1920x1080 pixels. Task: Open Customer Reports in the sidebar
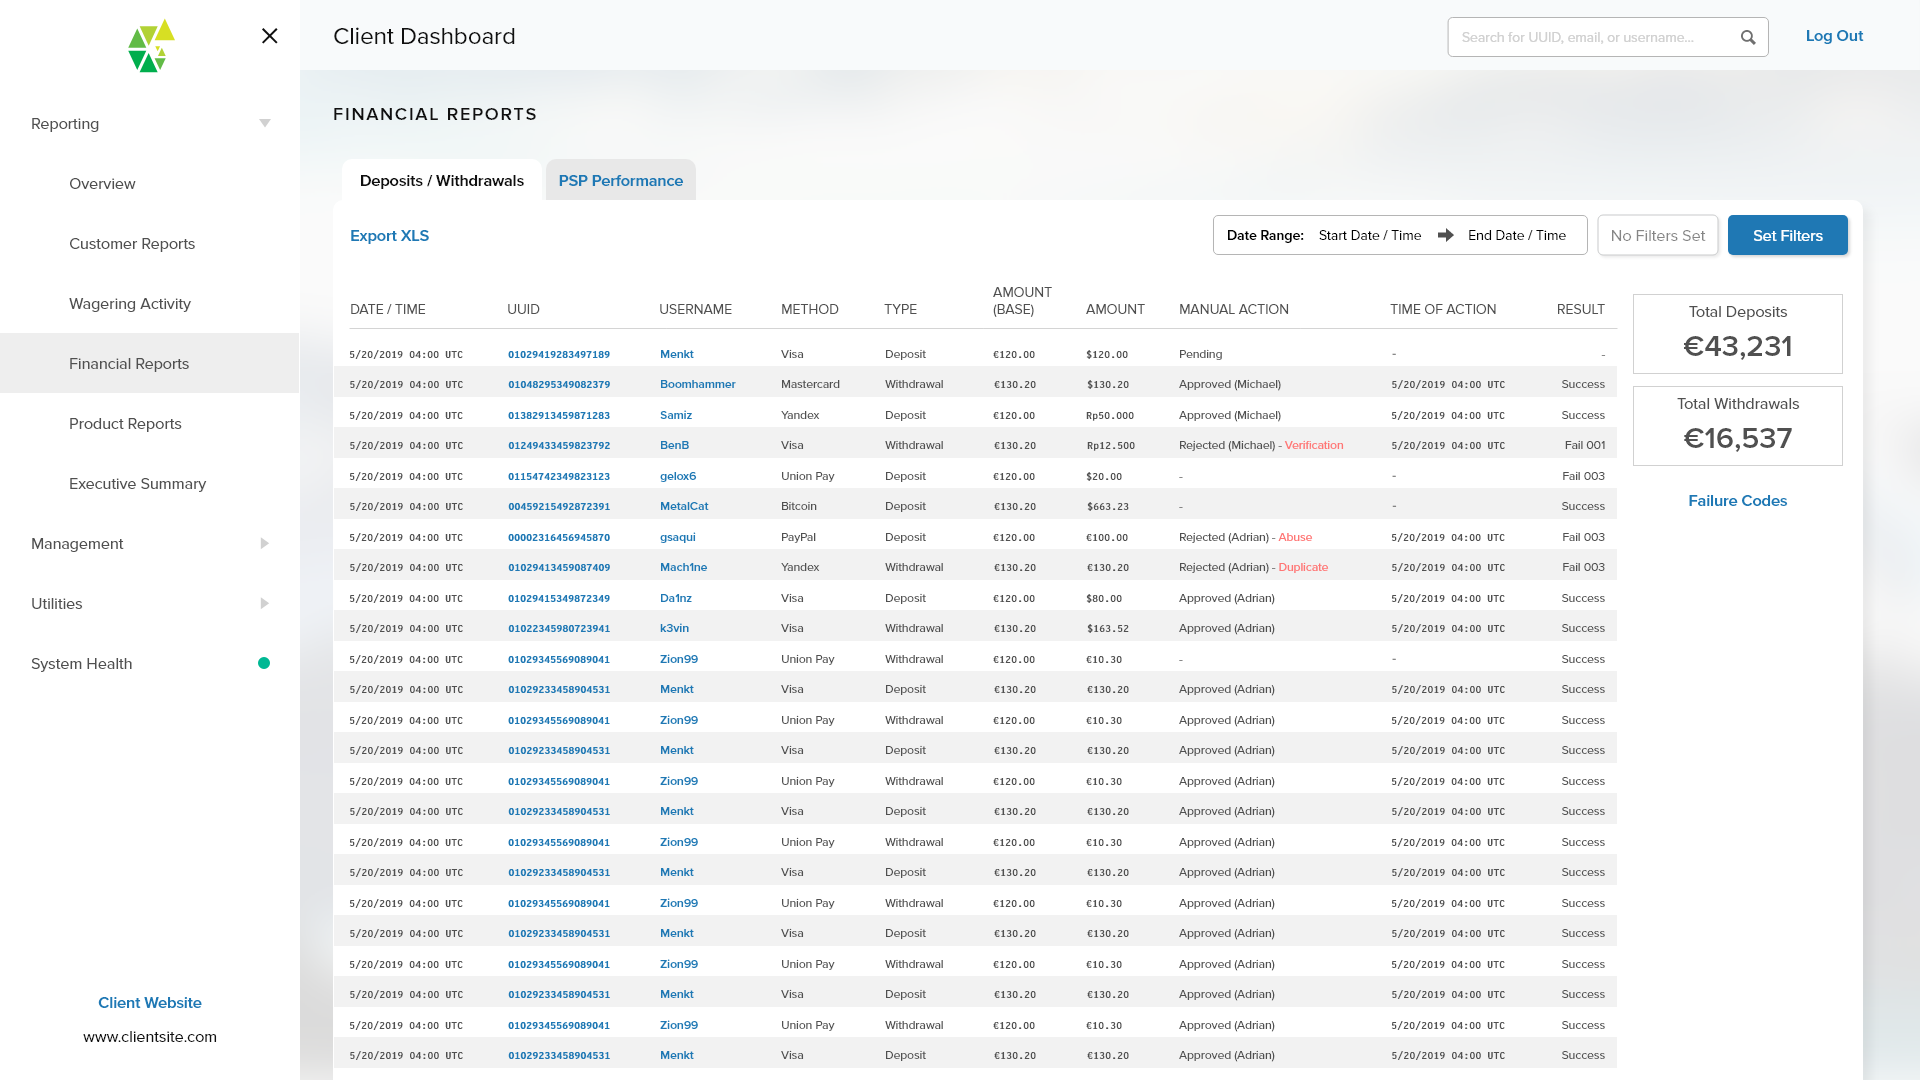click(x=132, y=244)
